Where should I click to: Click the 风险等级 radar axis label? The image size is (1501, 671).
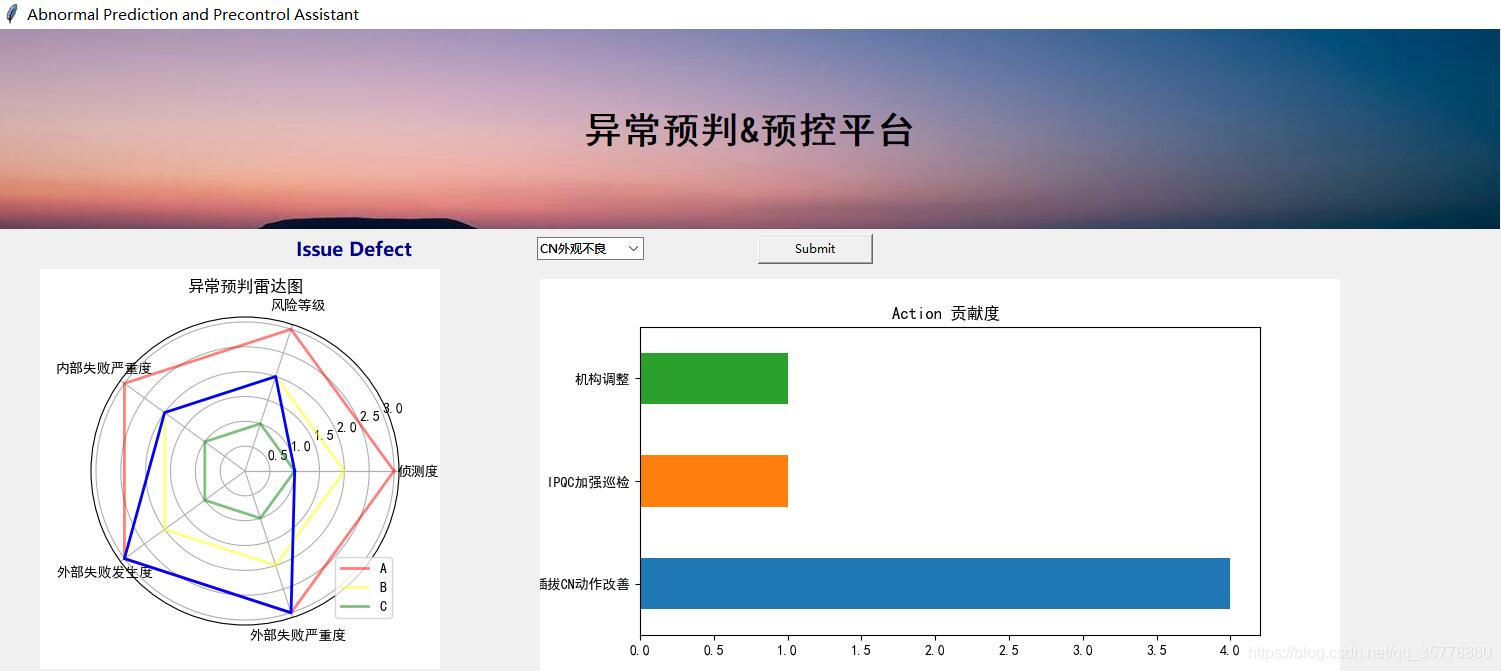tap(298, 305)
